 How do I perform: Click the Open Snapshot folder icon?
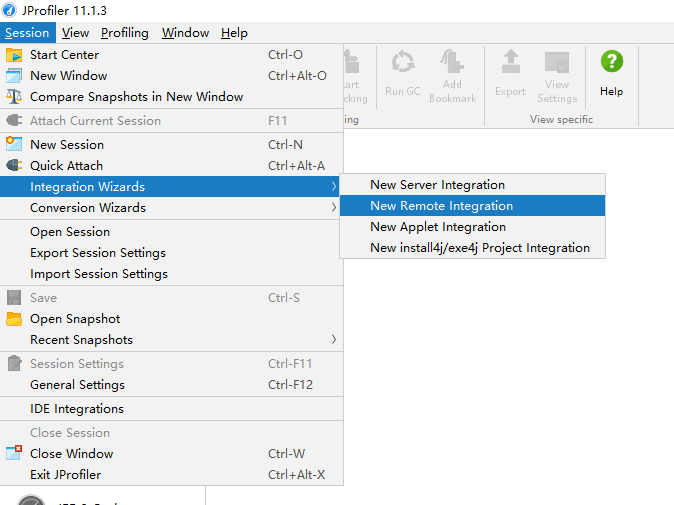(x=14, y=319)
